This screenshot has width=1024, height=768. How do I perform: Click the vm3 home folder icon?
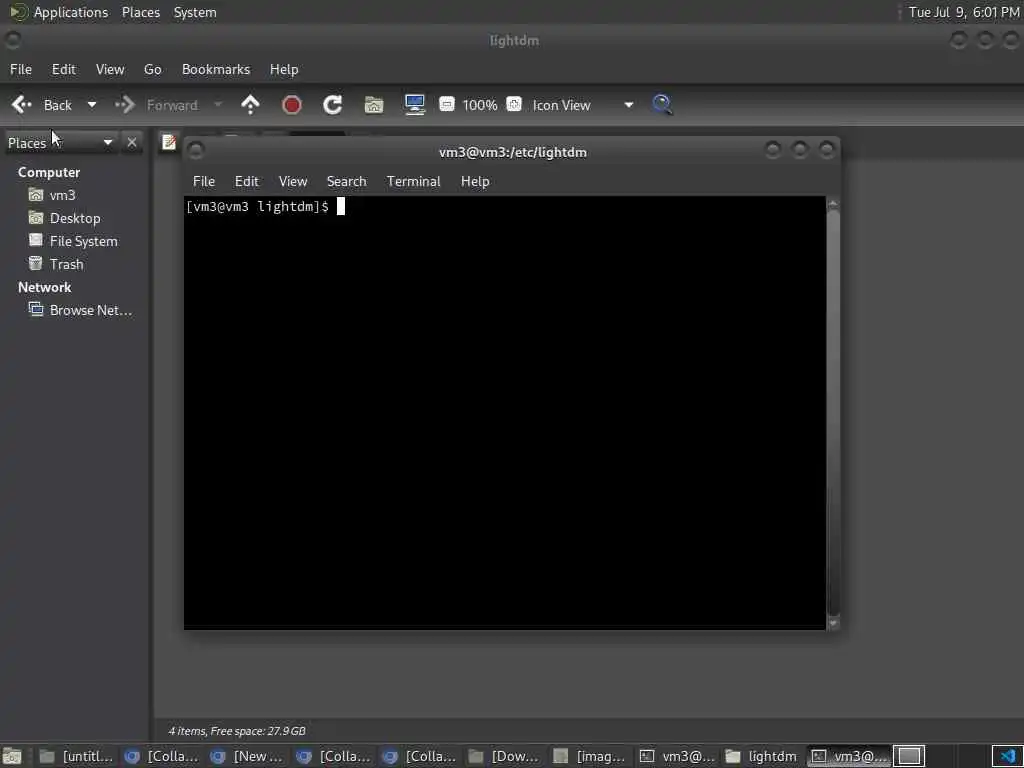pos(36,195)
